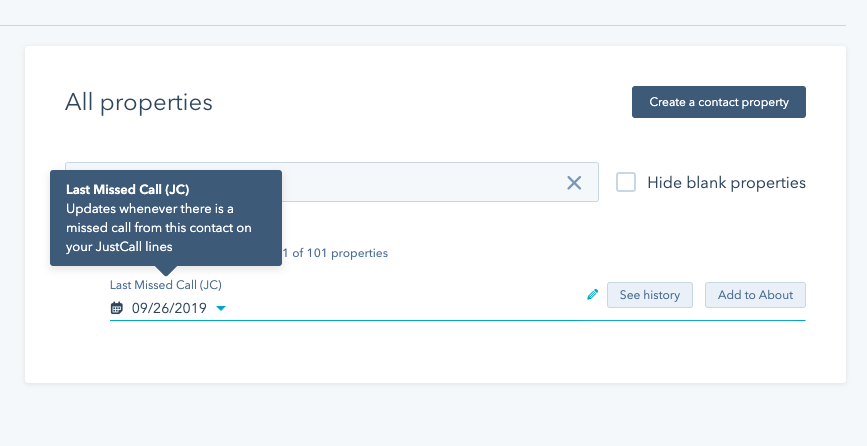Clear the property search with the X icon
The height and width of the screenshot is (446, 867).
[x=574, y=183]
